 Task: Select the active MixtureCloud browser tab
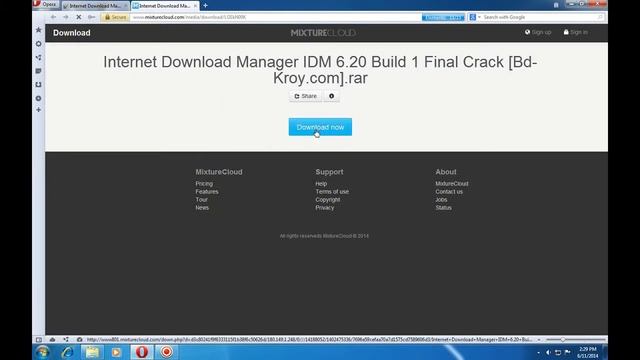click(x=164, y=6)
